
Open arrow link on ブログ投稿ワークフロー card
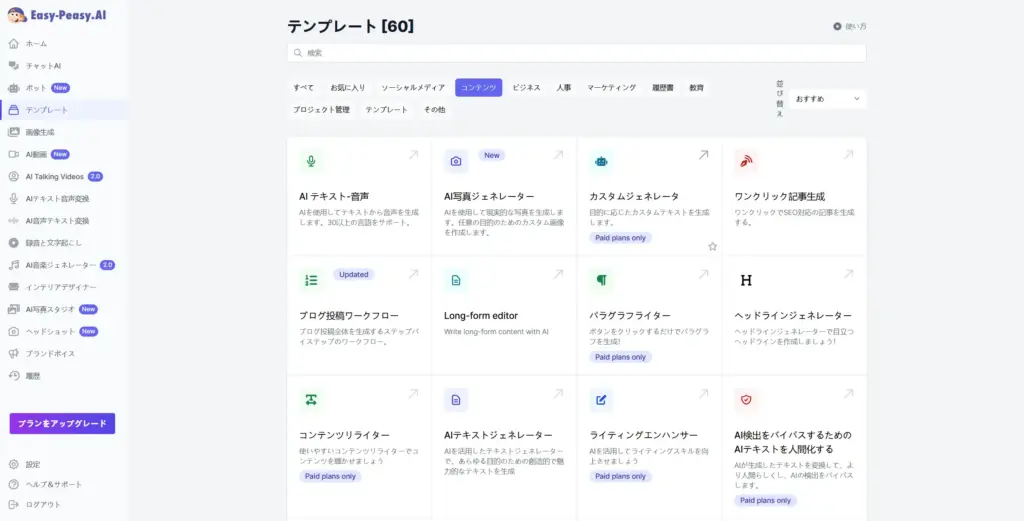(x=413, y=274)
